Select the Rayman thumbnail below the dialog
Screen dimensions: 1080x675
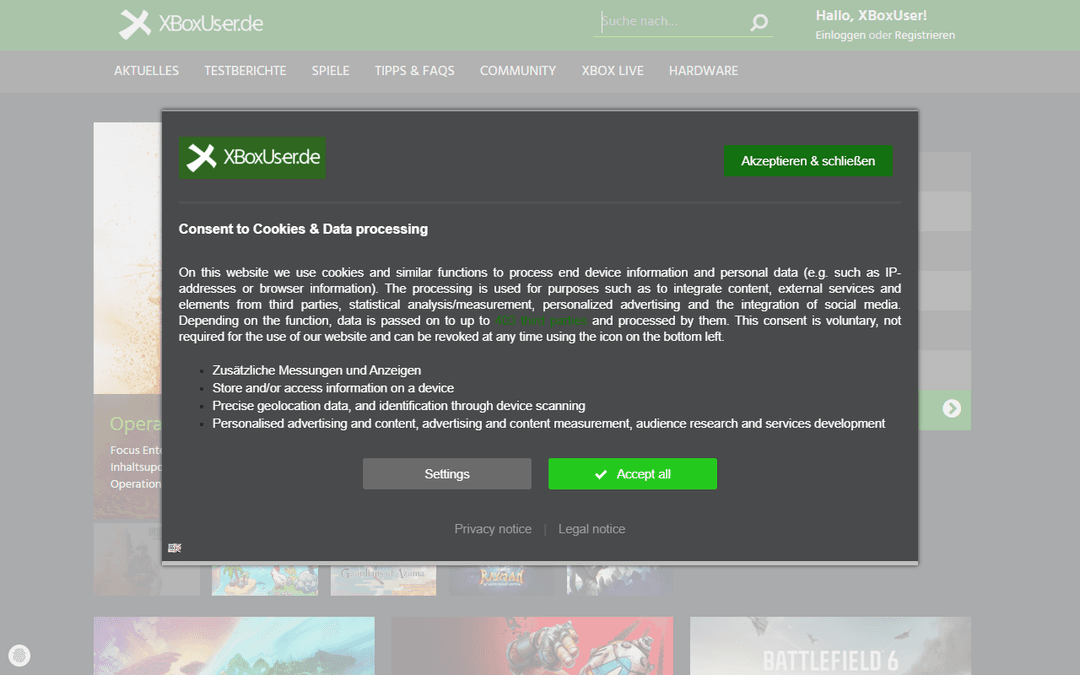501,579
